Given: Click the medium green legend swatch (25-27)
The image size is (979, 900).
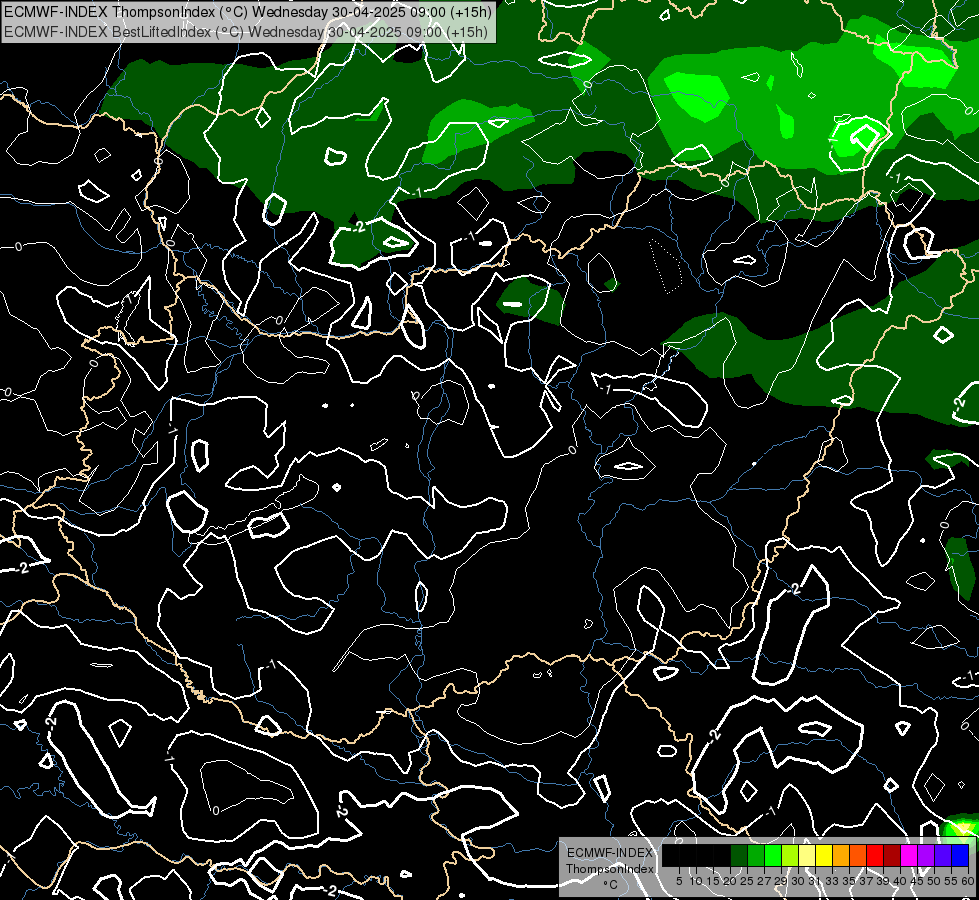Looking at the screenshot, I should point(756,856).
